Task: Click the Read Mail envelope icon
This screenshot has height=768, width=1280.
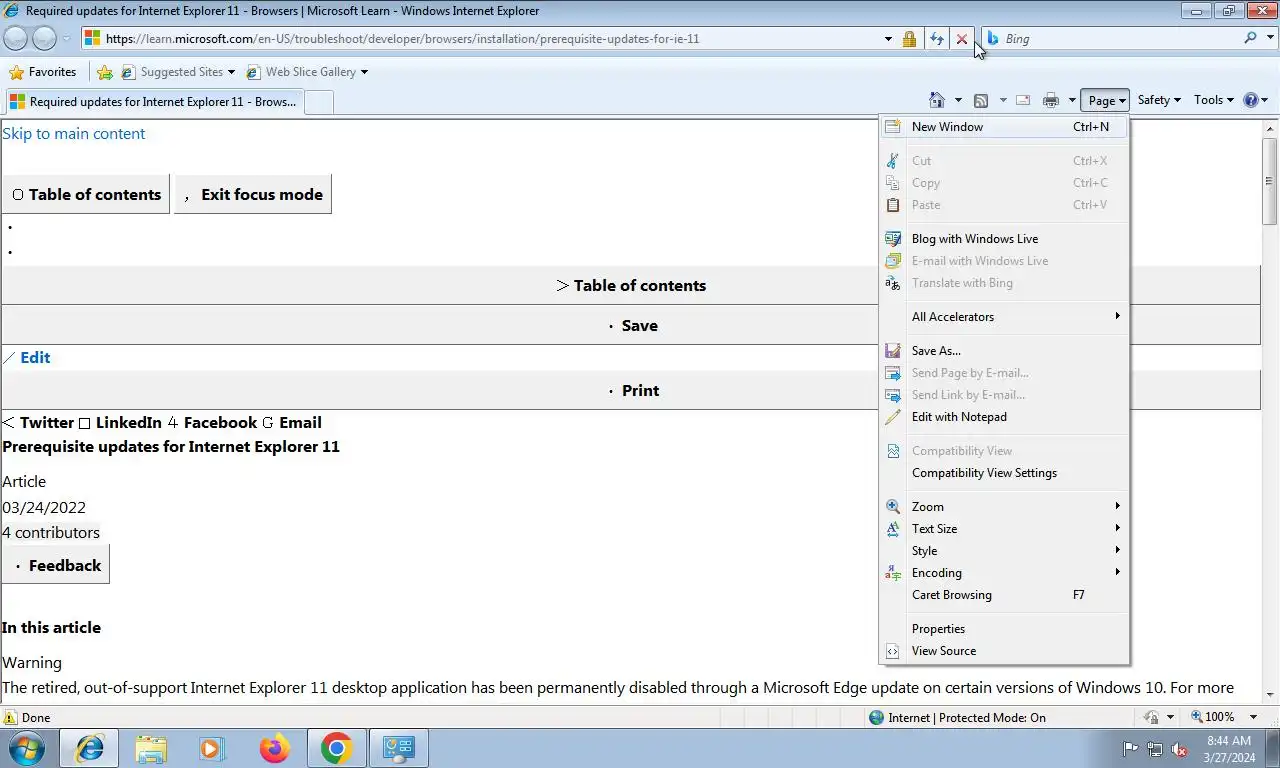Action: tap(1023, 100)
